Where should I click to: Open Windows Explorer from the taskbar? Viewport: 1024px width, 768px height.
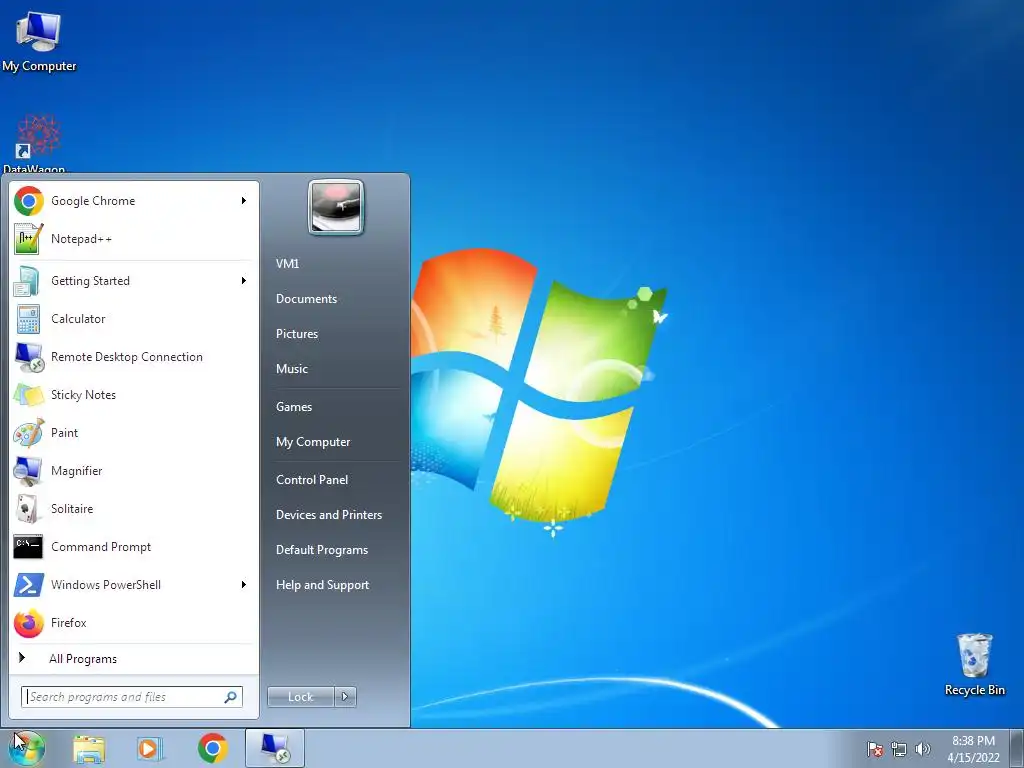tap(89, 748)
